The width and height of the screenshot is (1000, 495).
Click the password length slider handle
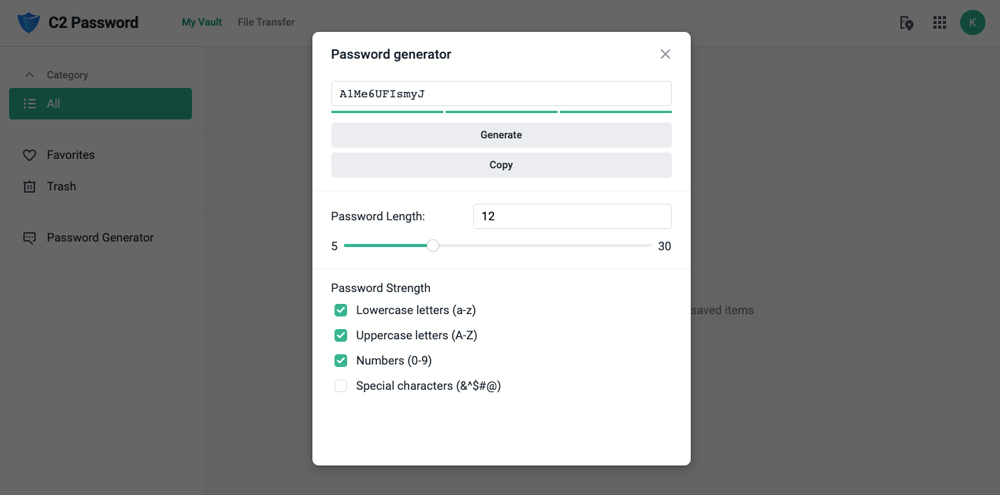(433, 246)
